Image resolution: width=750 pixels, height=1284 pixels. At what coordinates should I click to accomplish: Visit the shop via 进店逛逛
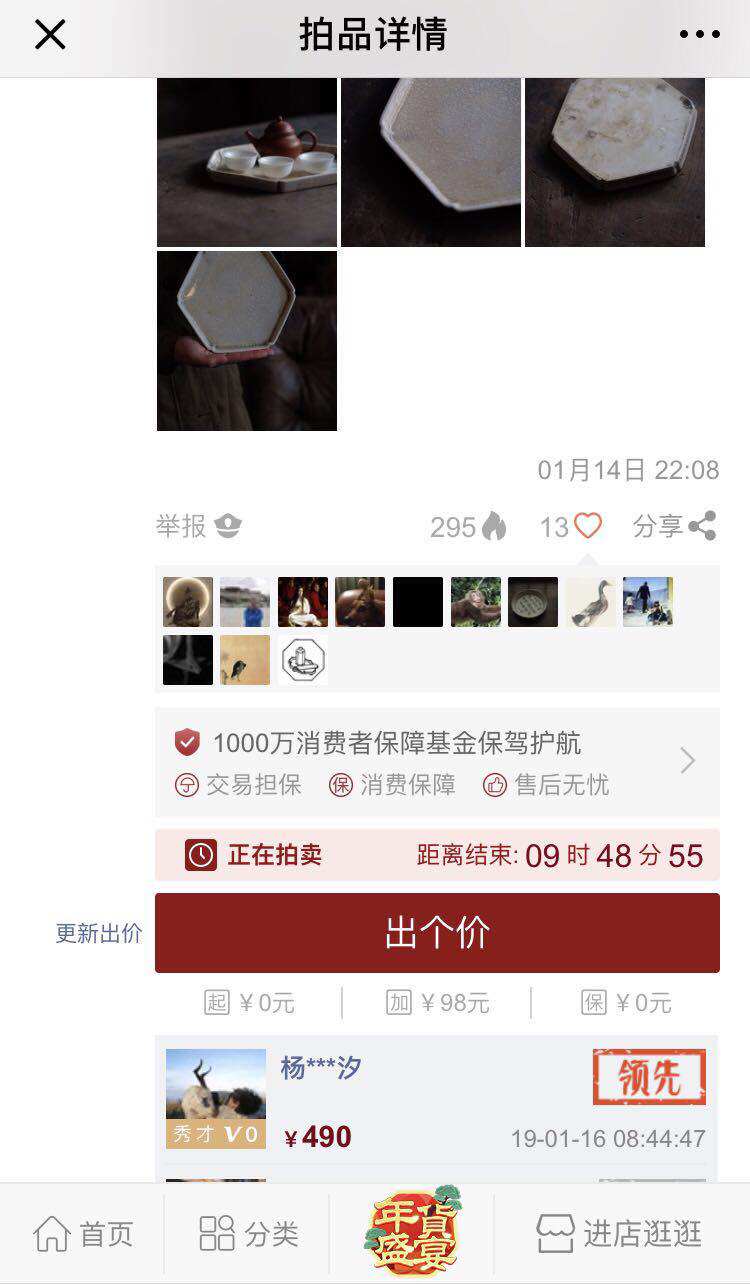[x=619, y=1234]
